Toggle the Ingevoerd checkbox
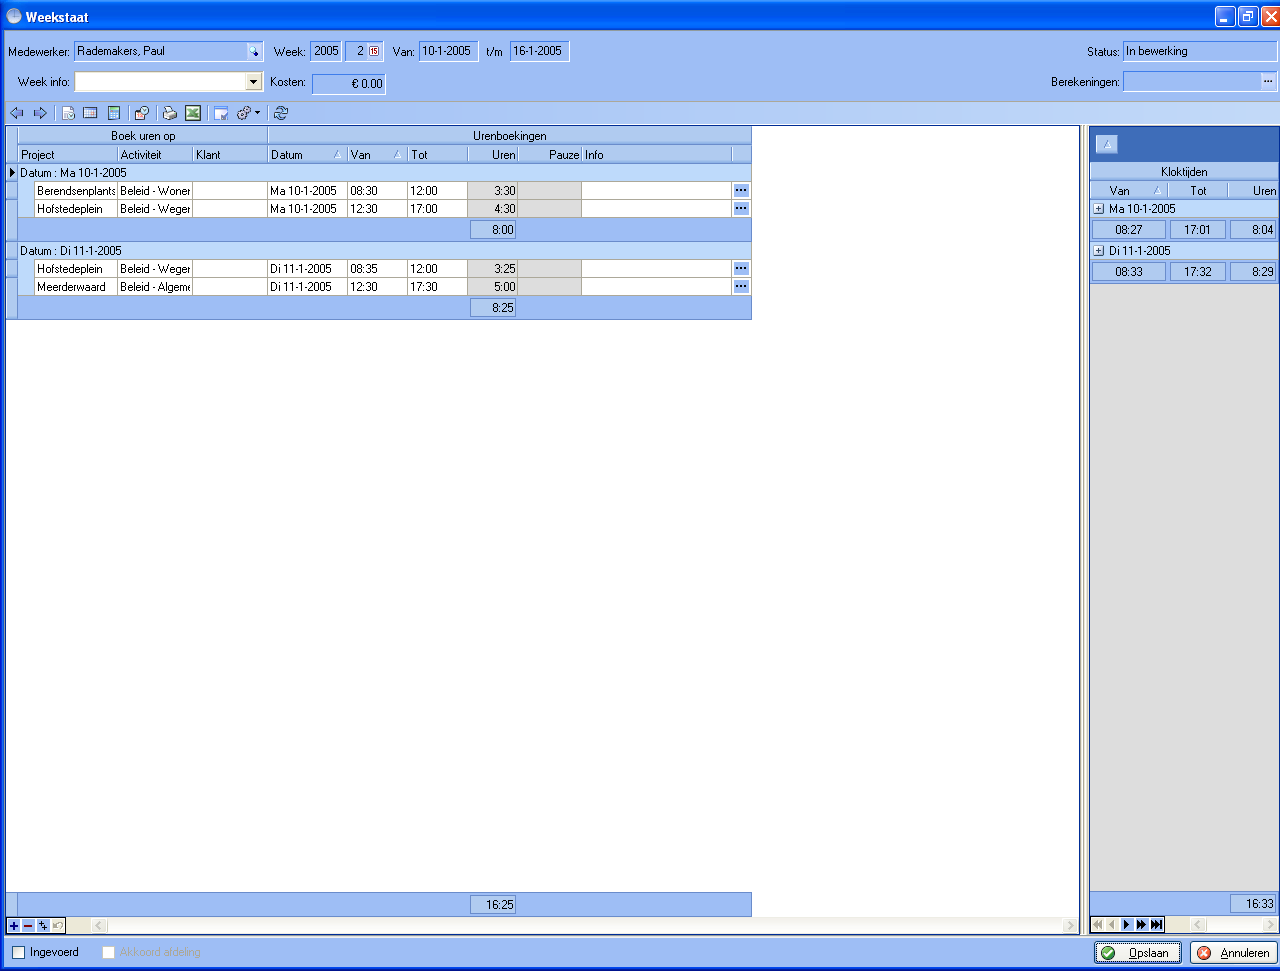Screen dimensions: 1280x971 click(18, 952)
